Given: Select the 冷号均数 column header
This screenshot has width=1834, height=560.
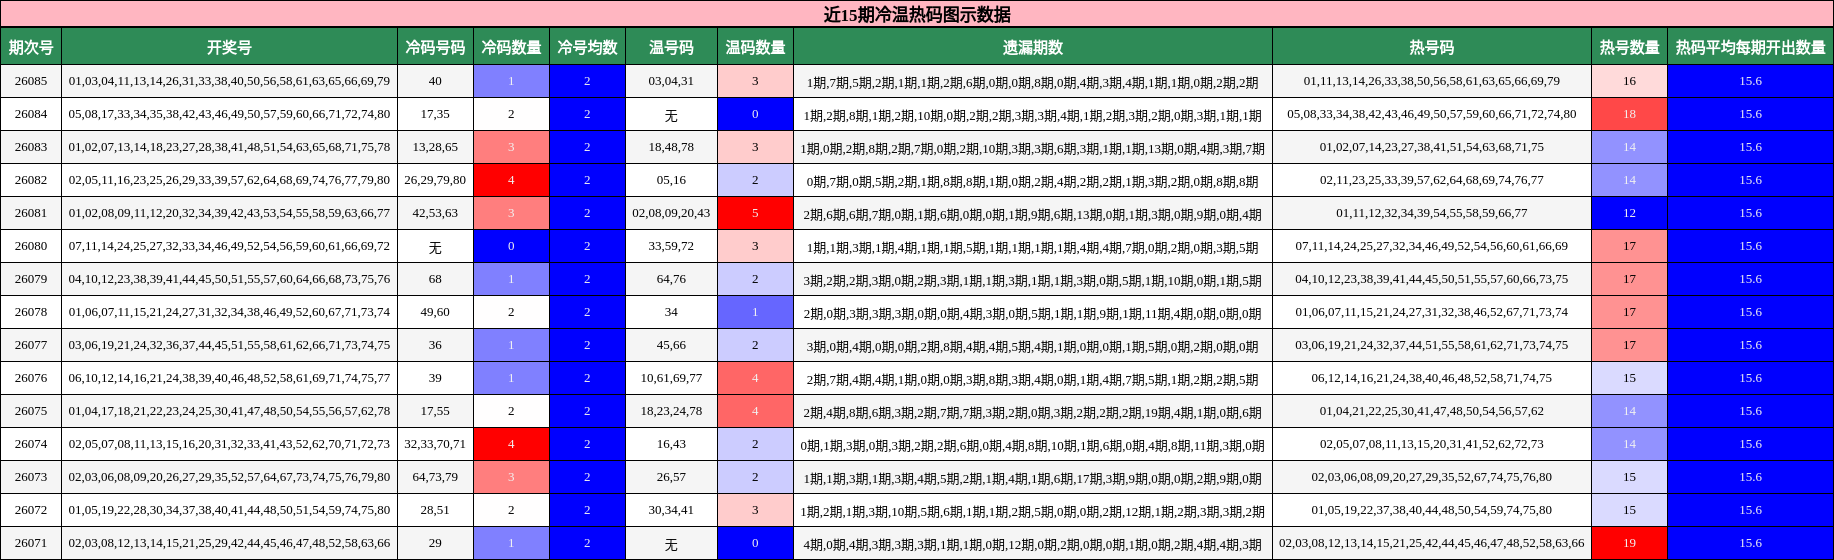Looking at the screenshot, I should pyautogui.click(x=587, y=47).
